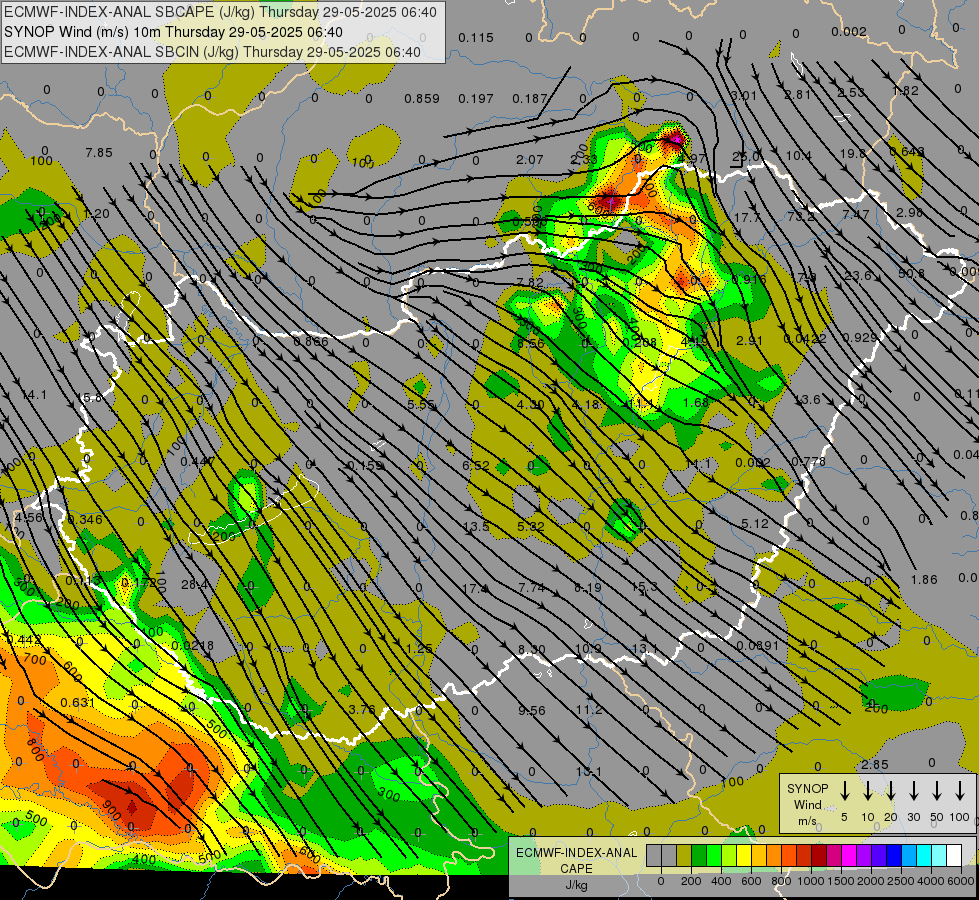Select the SBCAPE title line in header box

point(220,12)
